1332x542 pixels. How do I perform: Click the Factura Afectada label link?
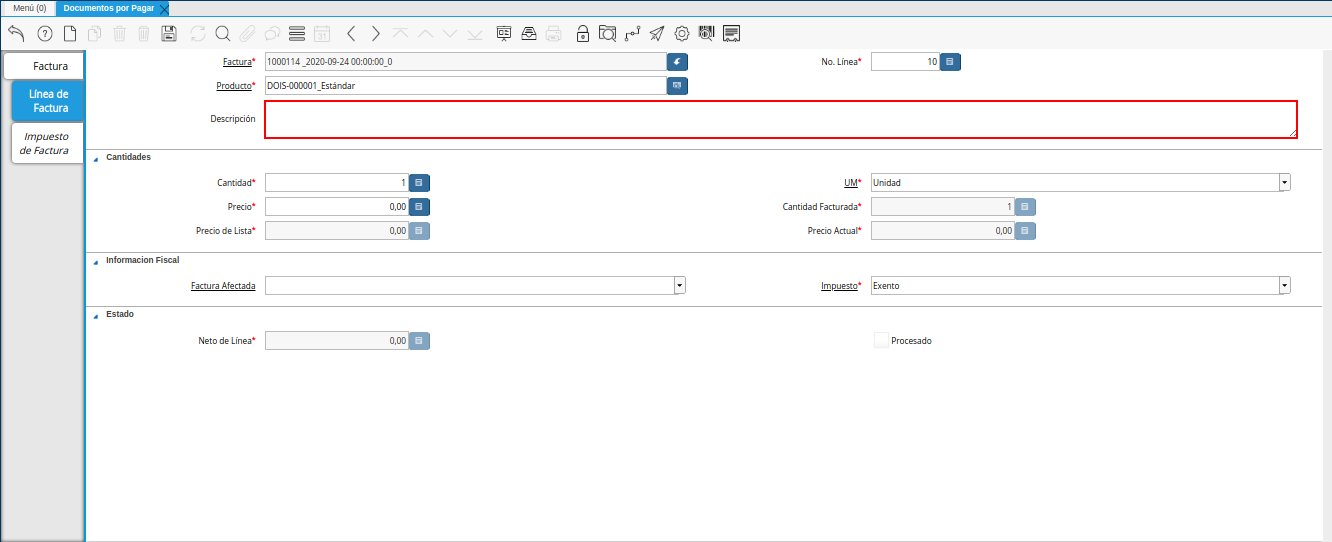click(223, 286)
